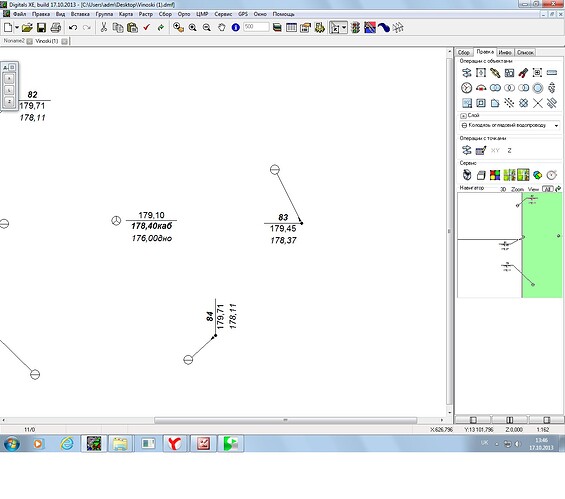Click the scale input field showing 500
This screenshot has height=499, width=565.
pos(256,27)
